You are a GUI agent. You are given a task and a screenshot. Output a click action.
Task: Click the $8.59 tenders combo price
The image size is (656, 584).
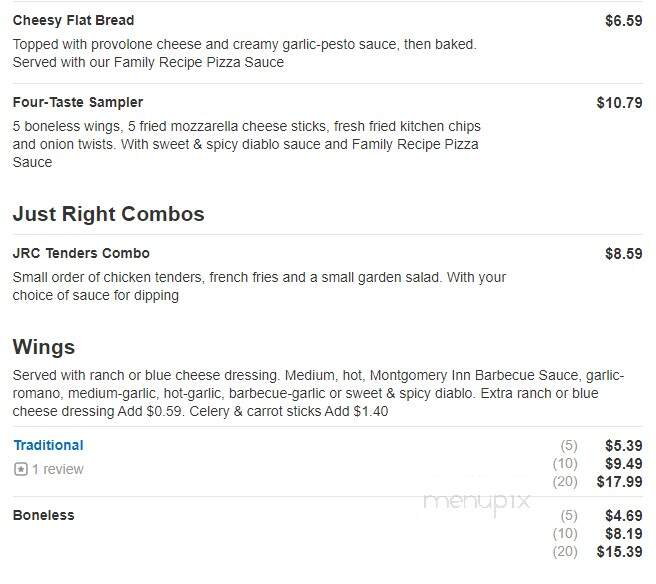click(623, 254)
